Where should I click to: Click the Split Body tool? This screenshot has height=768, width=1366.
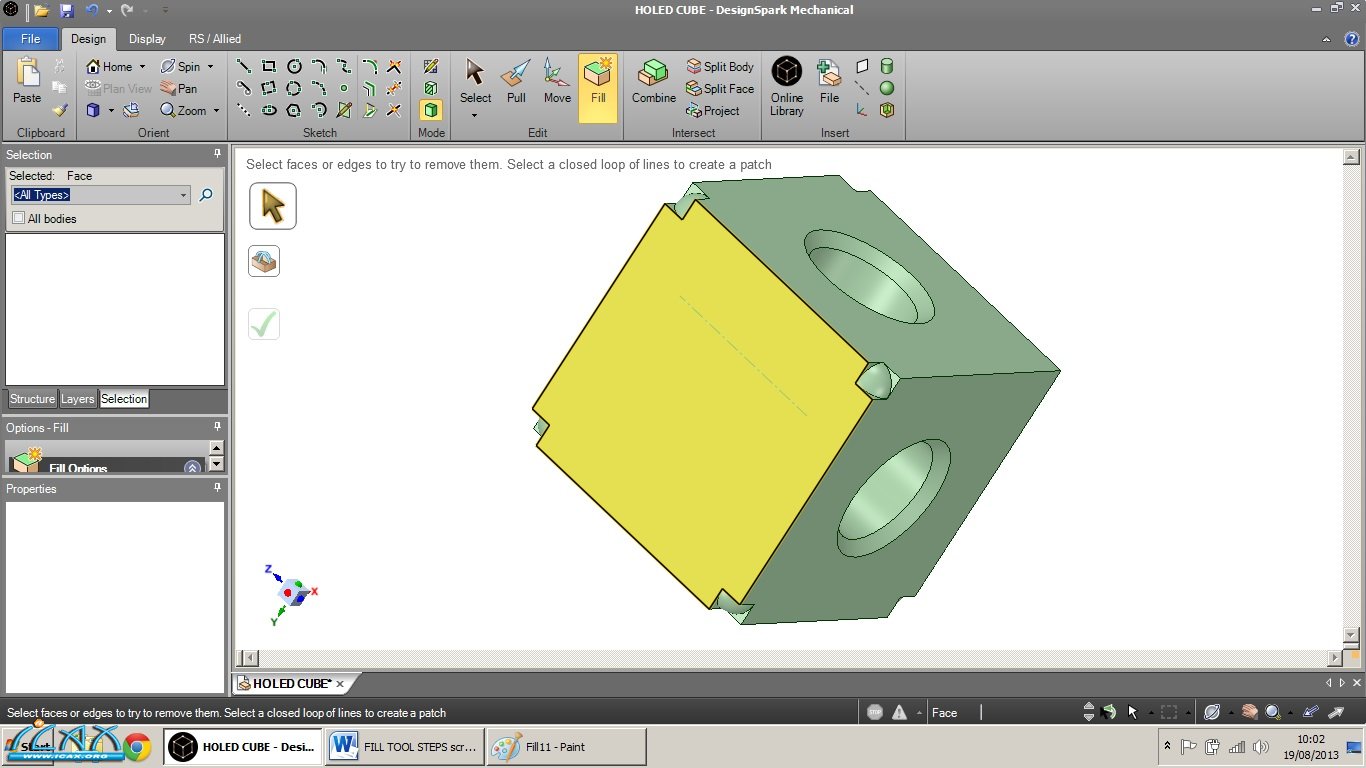[x=719, y=67]
